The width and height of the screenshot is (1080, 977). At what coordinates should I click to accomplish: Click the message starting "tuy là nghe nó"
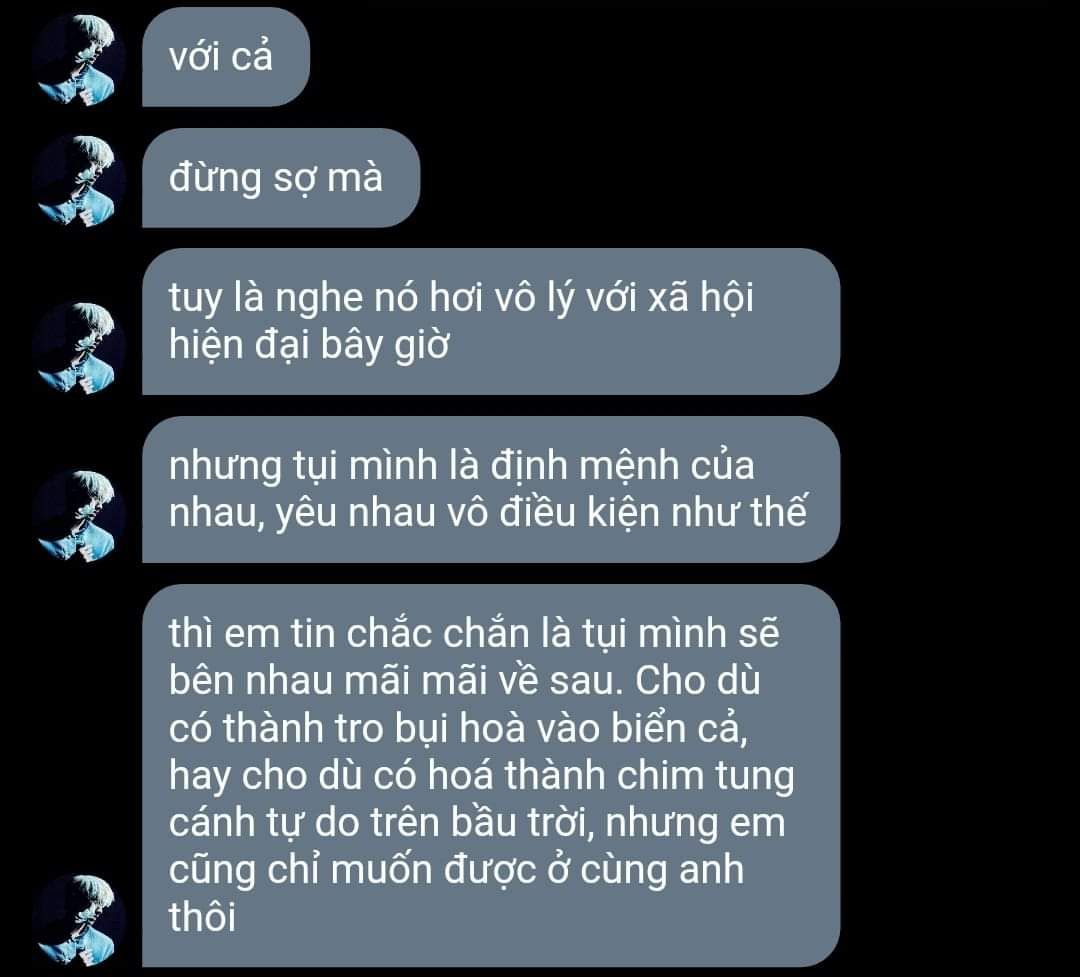click(x=491, y=321)
